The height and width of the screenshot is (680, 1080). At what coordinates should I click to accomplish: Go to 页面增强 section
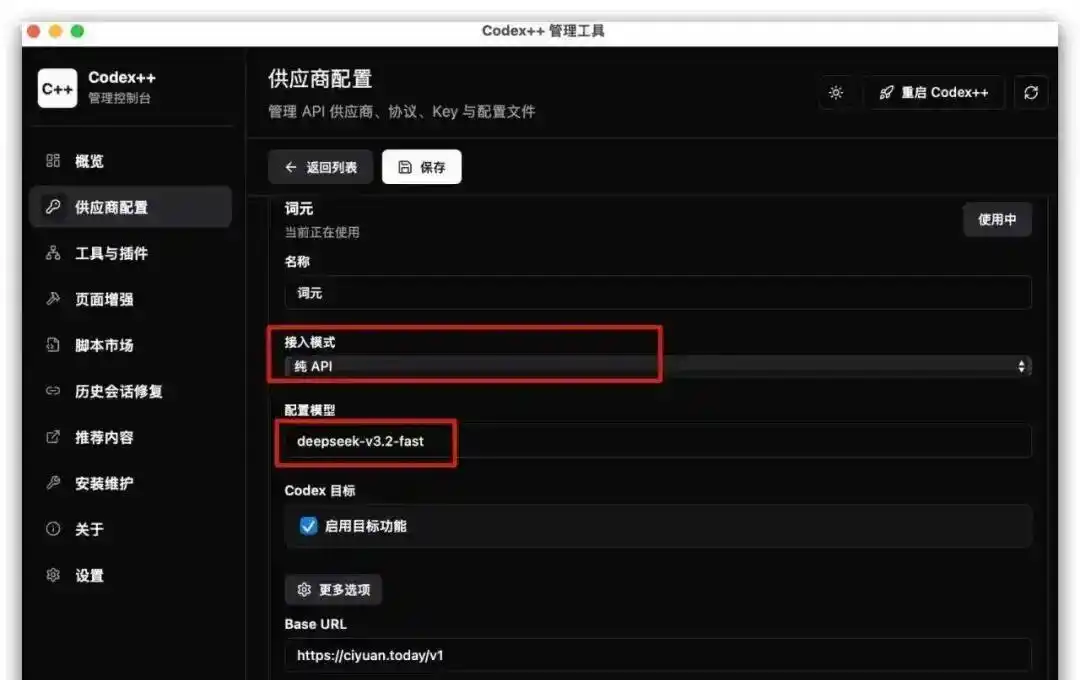[x=130, y=299]
